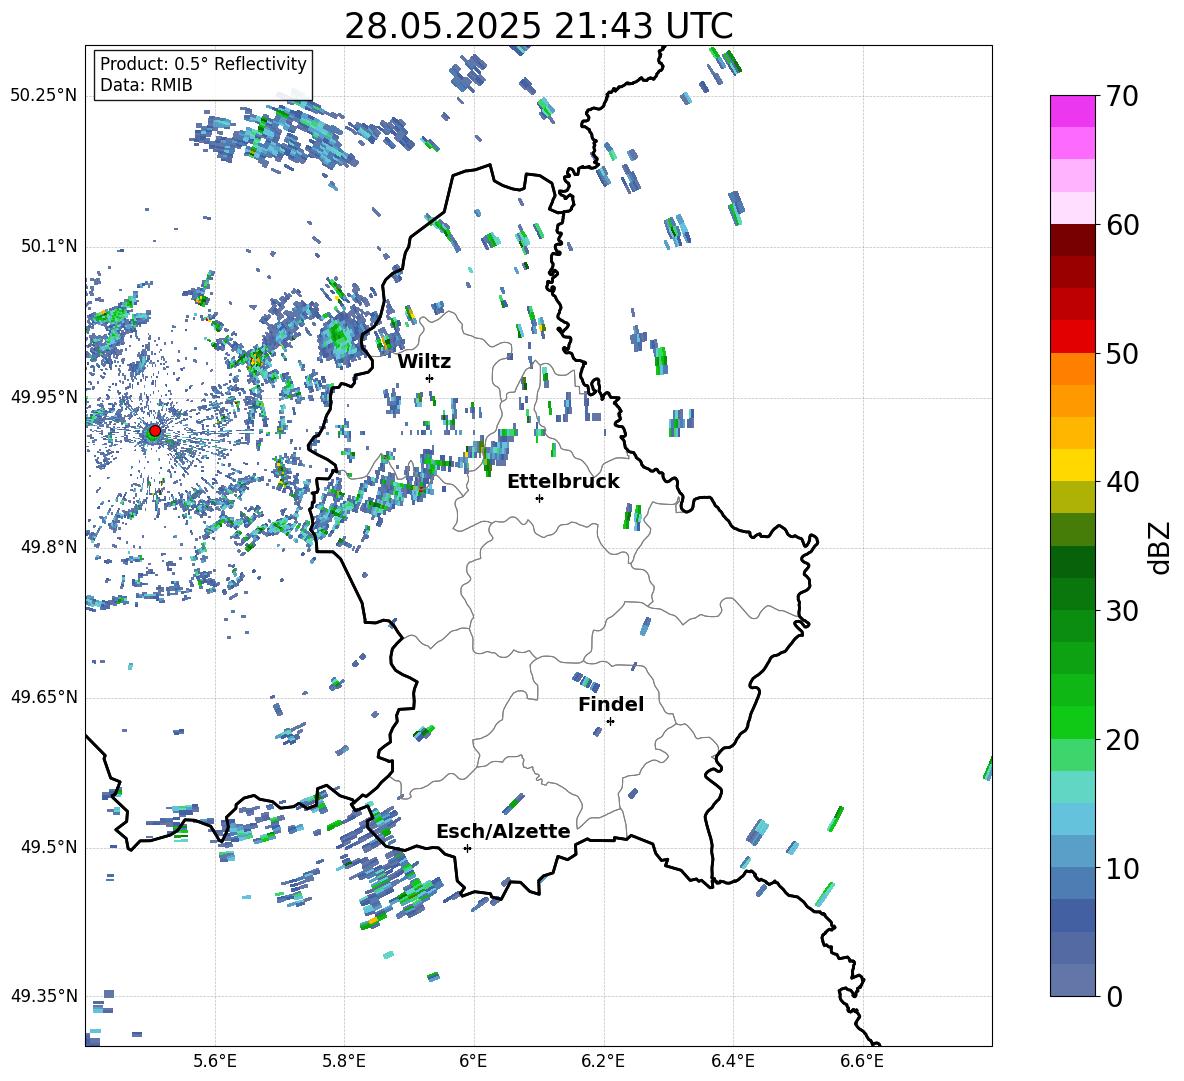Click the light blue swatch above 10
Viewport: 1184px width, 1081px height.
(x=1072, y=819)
